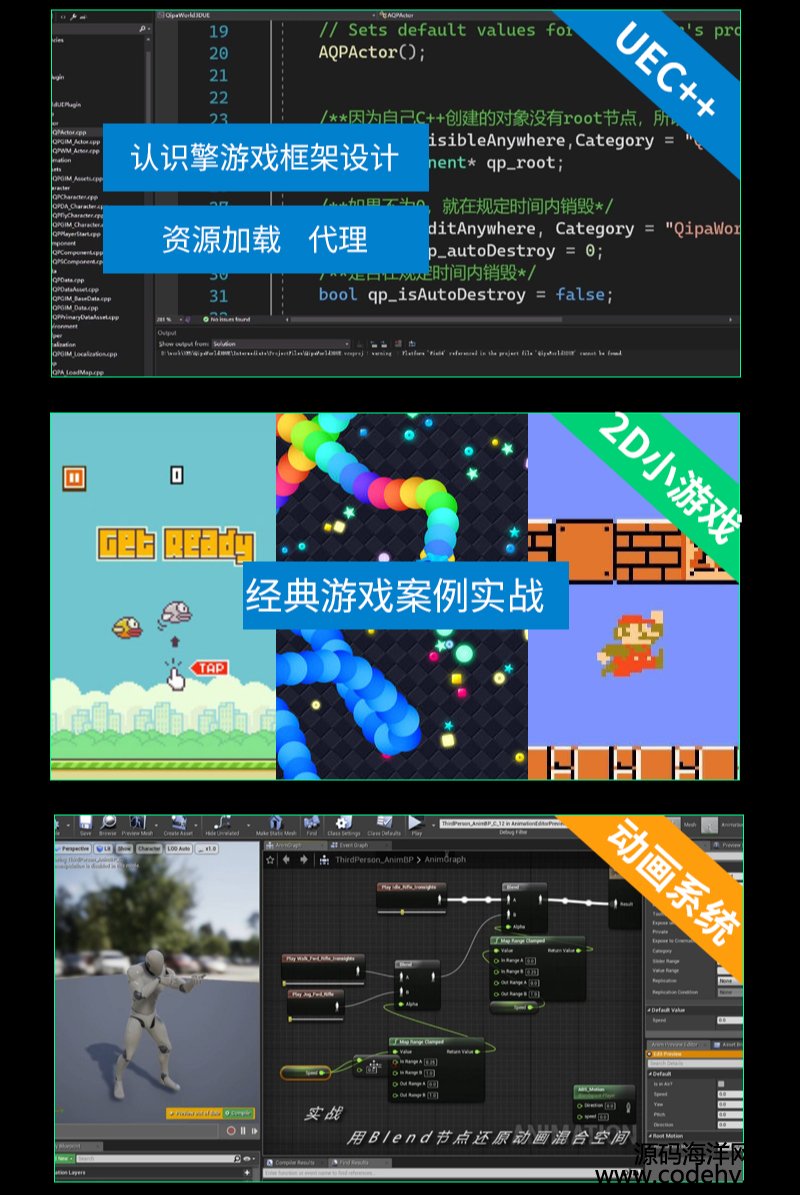The image size is (800, 1195).
Task: Select QPGIM_BaseData.cpp in the file list
Action: pos(82,299)
